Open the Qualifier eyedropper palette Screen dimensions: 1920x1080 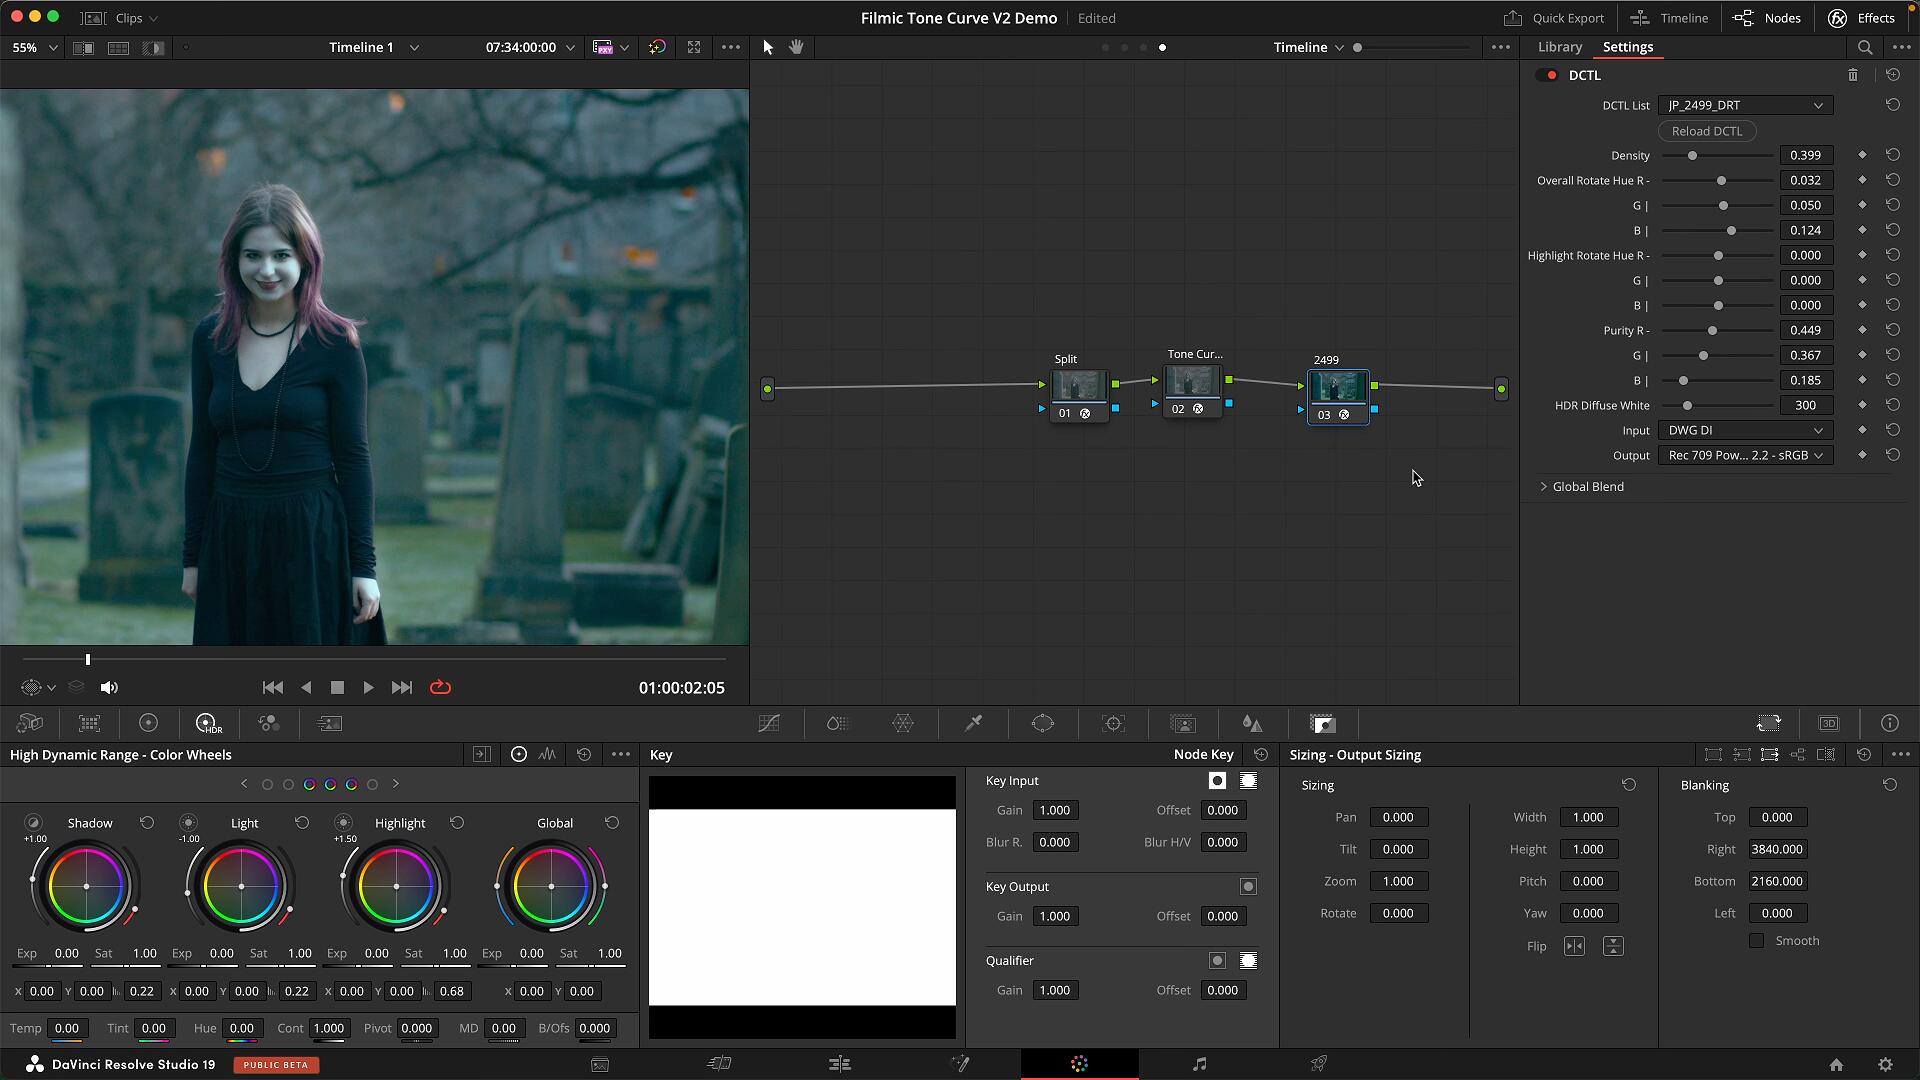click(x=973, y=723)
